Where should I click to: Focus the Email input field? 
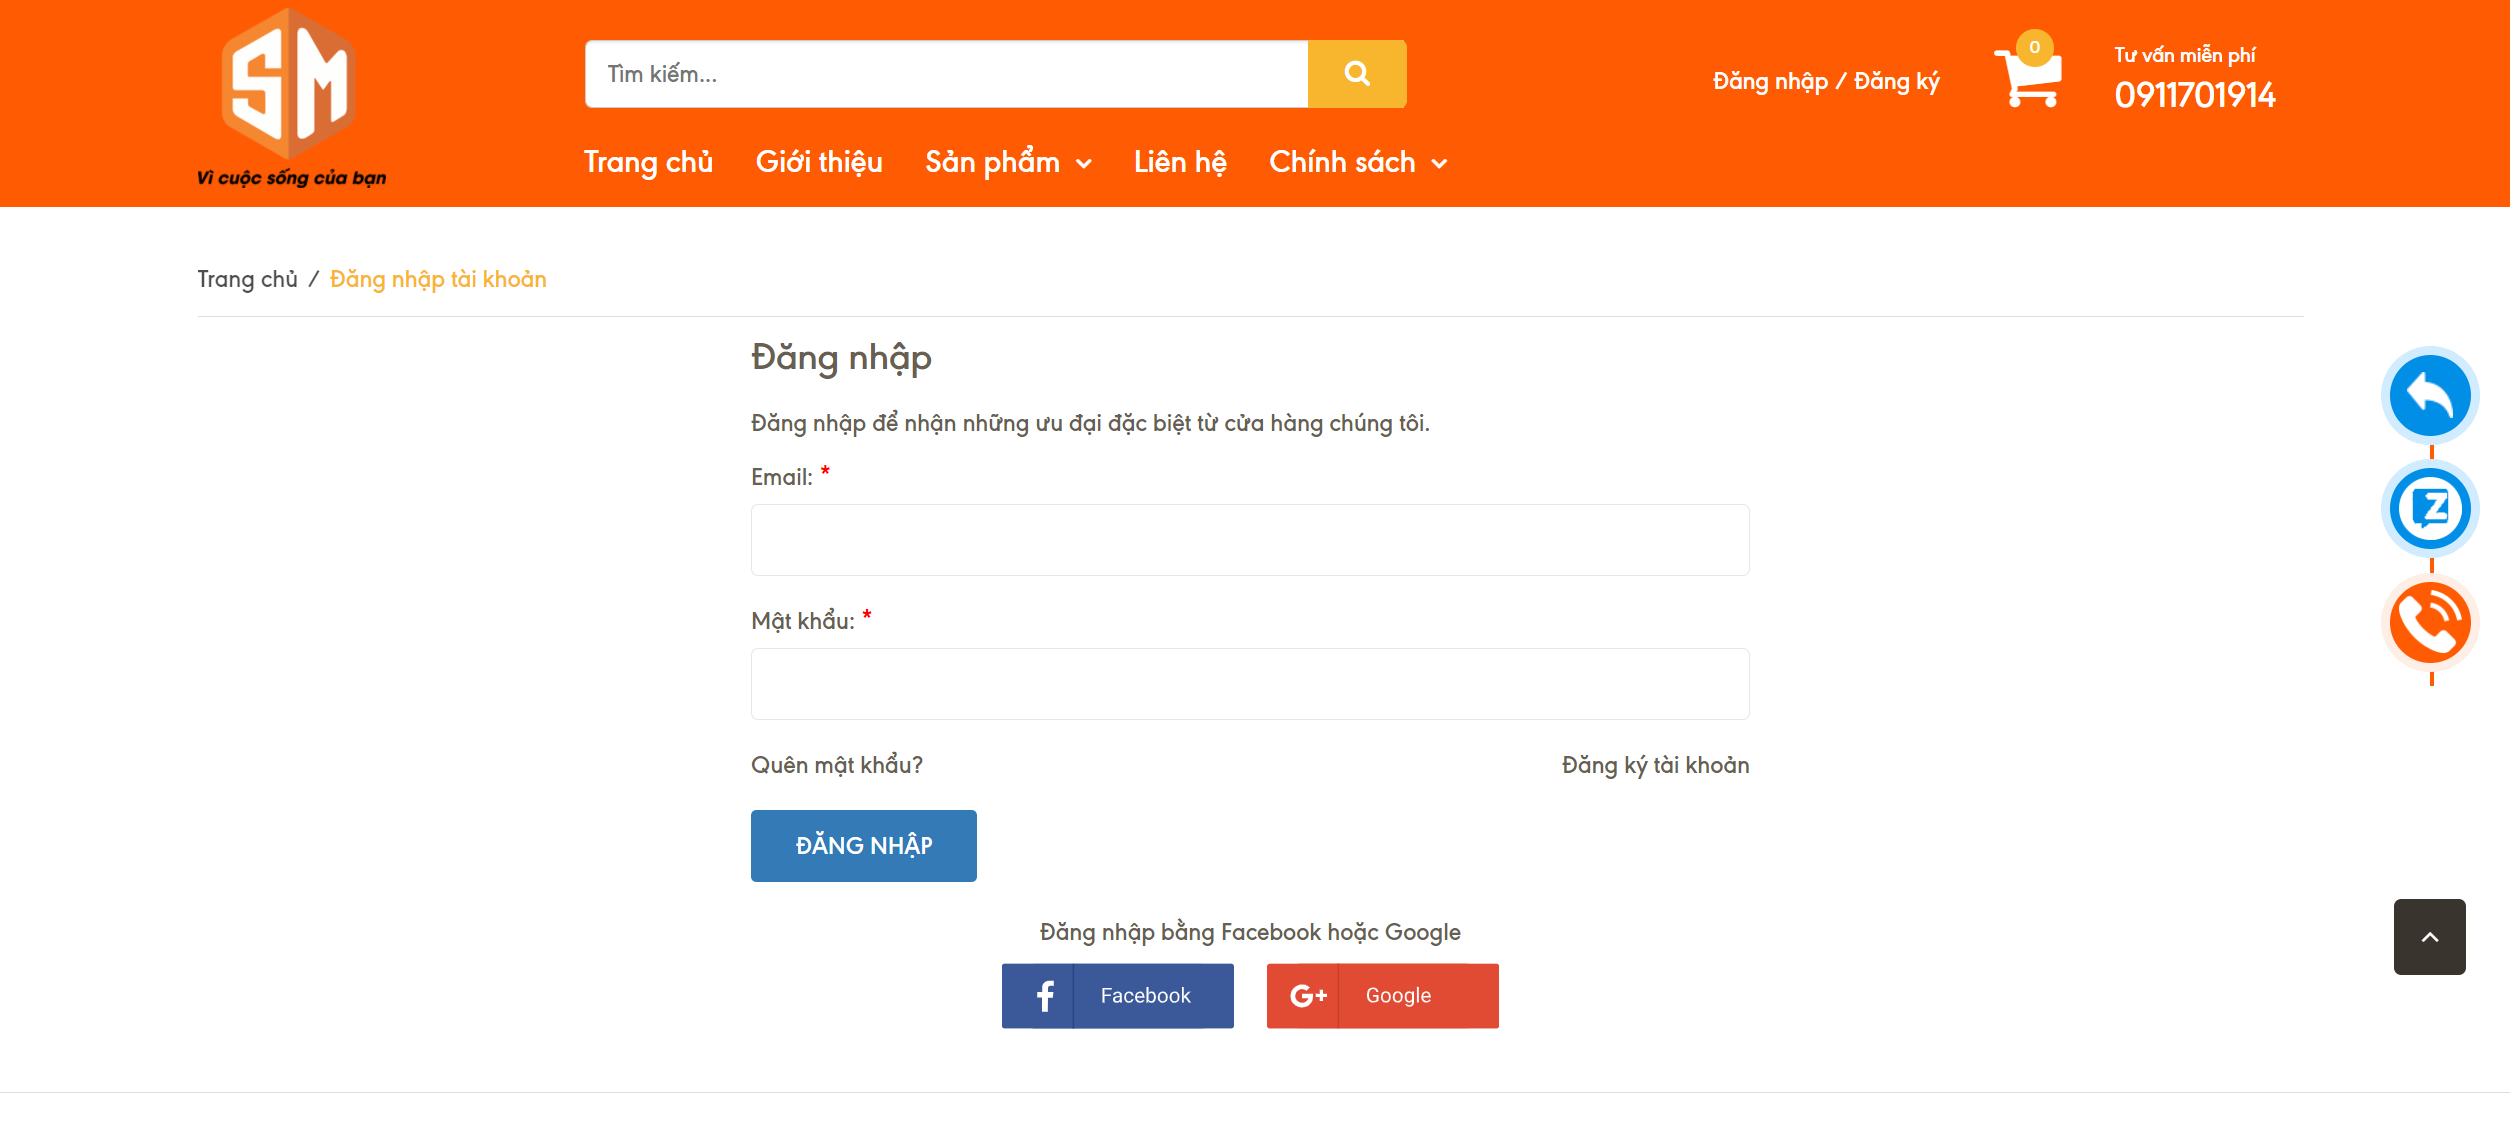(1250, 540)
